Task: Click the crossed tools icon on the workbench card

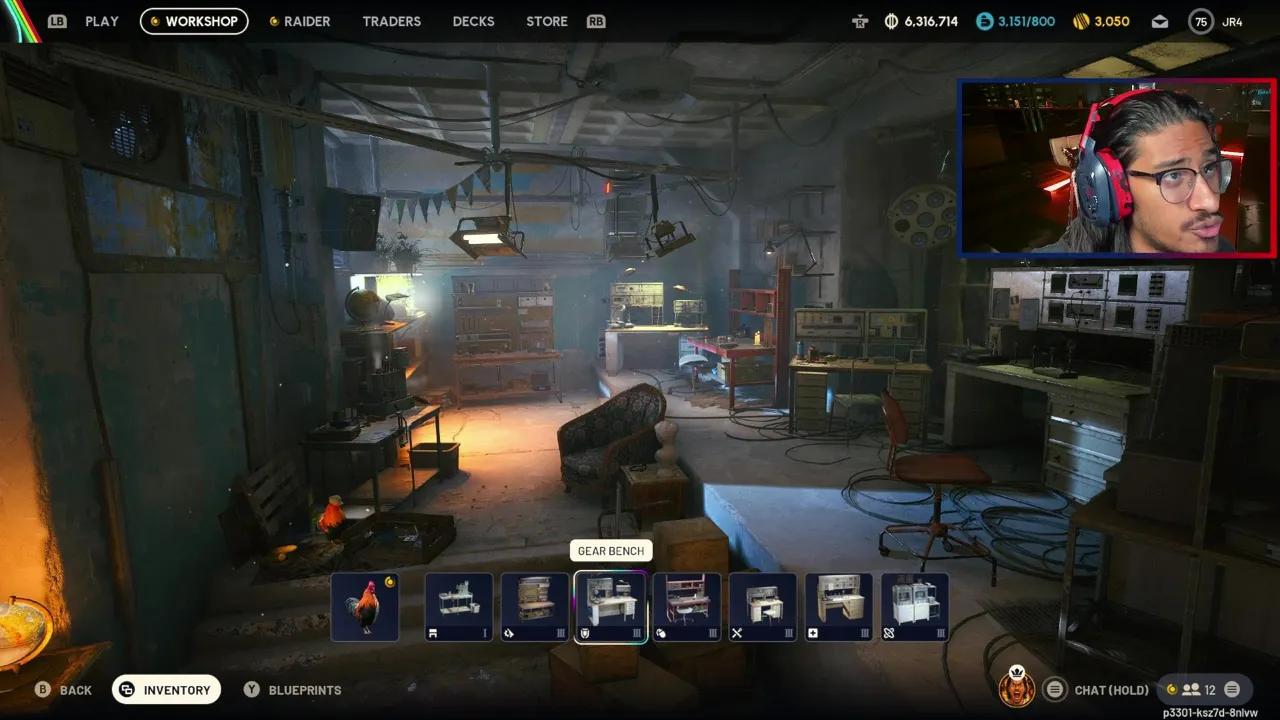Action: (x=737, y=633)
